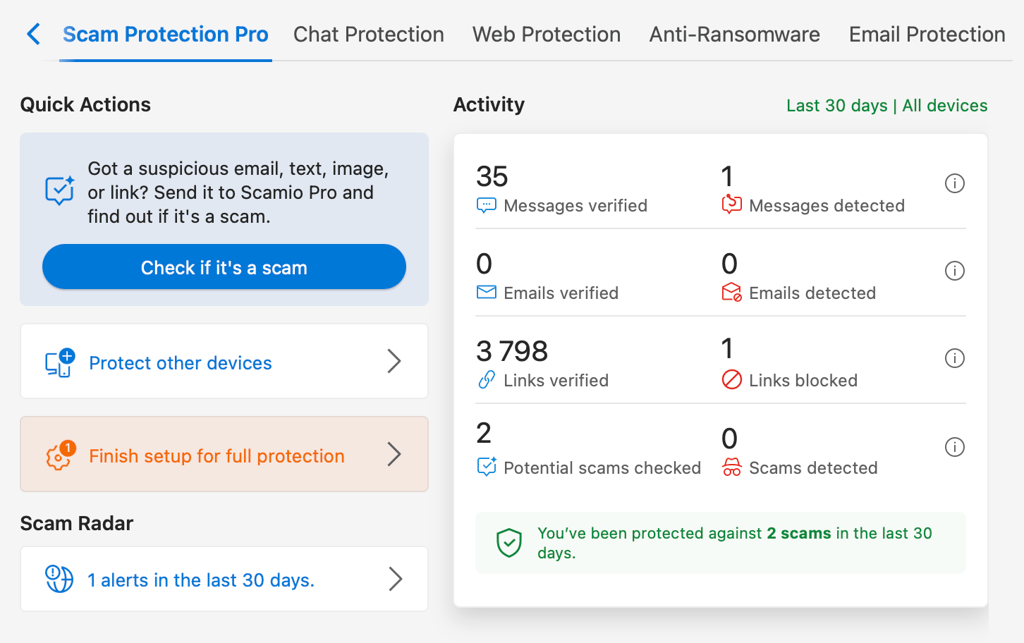Expand the Finish setup chevron
This screenshot has width=1024, height=643.
pos(394,454)
